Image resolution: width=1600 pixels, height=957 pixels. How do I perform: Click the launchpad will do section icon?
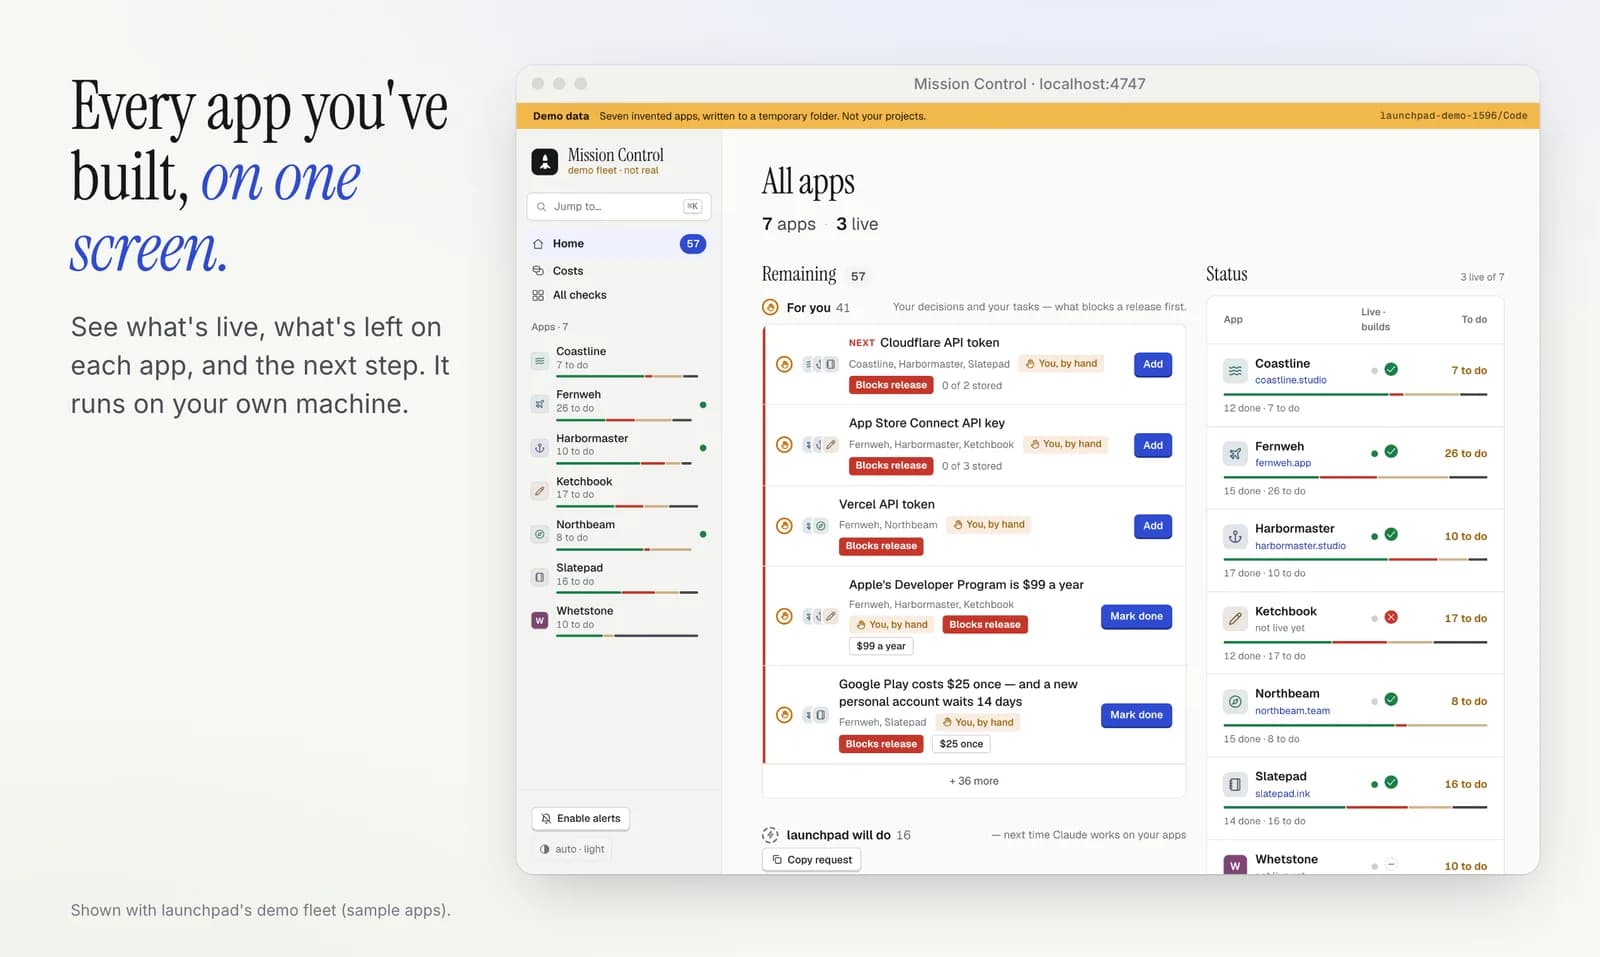[770, 835]
